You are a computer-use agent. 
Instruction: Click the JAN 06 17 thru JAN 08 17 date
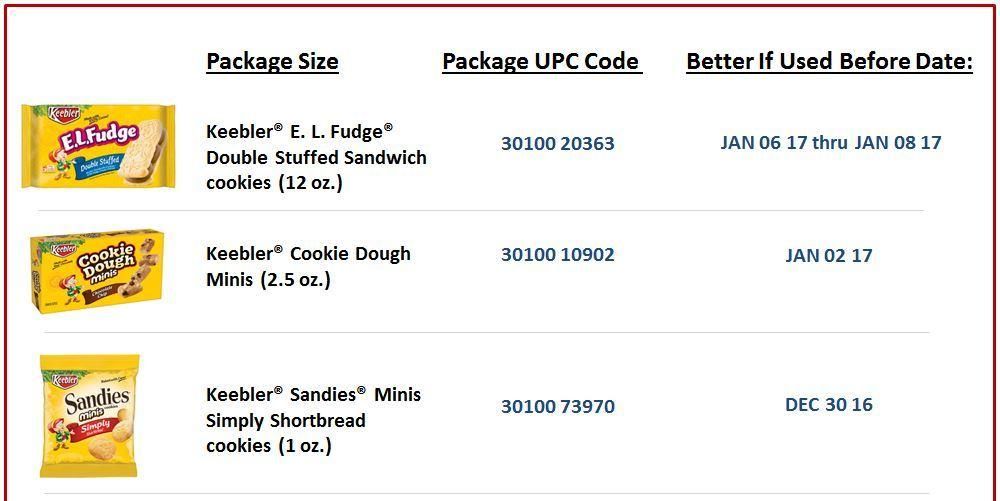point(830,143)
